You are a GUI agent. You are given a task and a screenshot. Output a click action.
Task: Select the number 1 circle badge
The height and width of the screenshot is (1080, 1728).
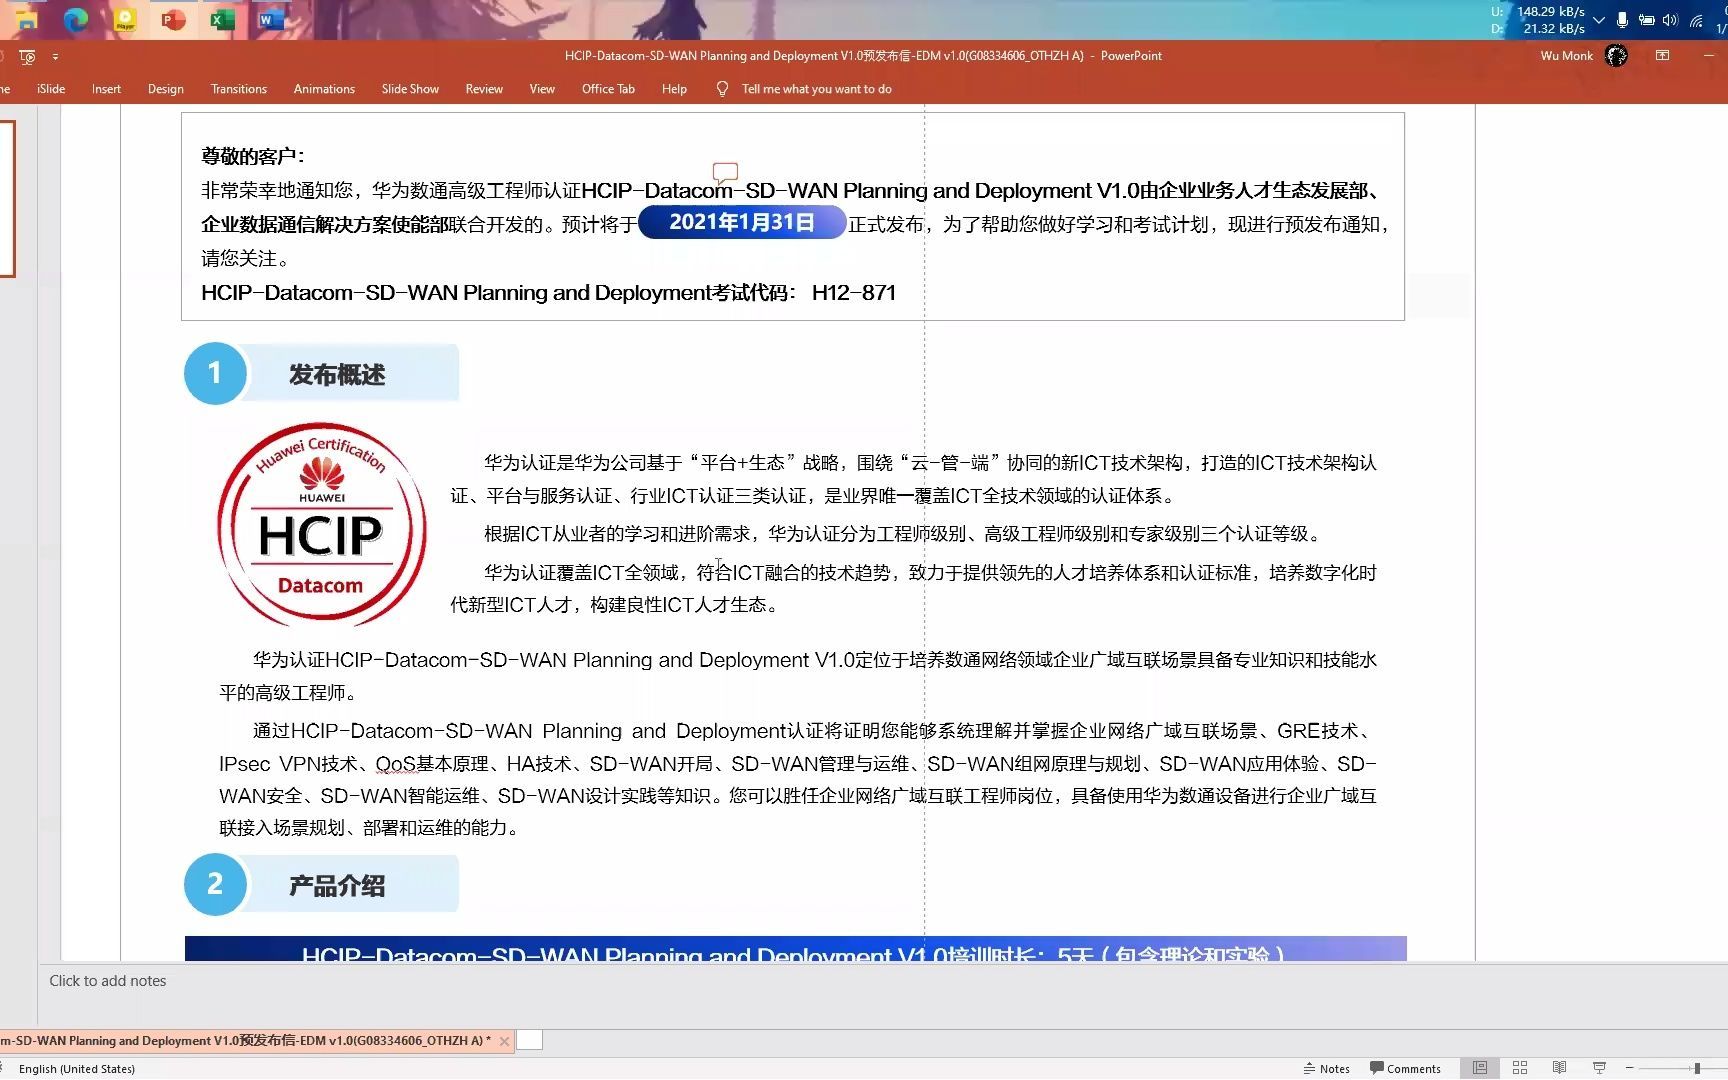pyautogui.click(x=214, y=373)
